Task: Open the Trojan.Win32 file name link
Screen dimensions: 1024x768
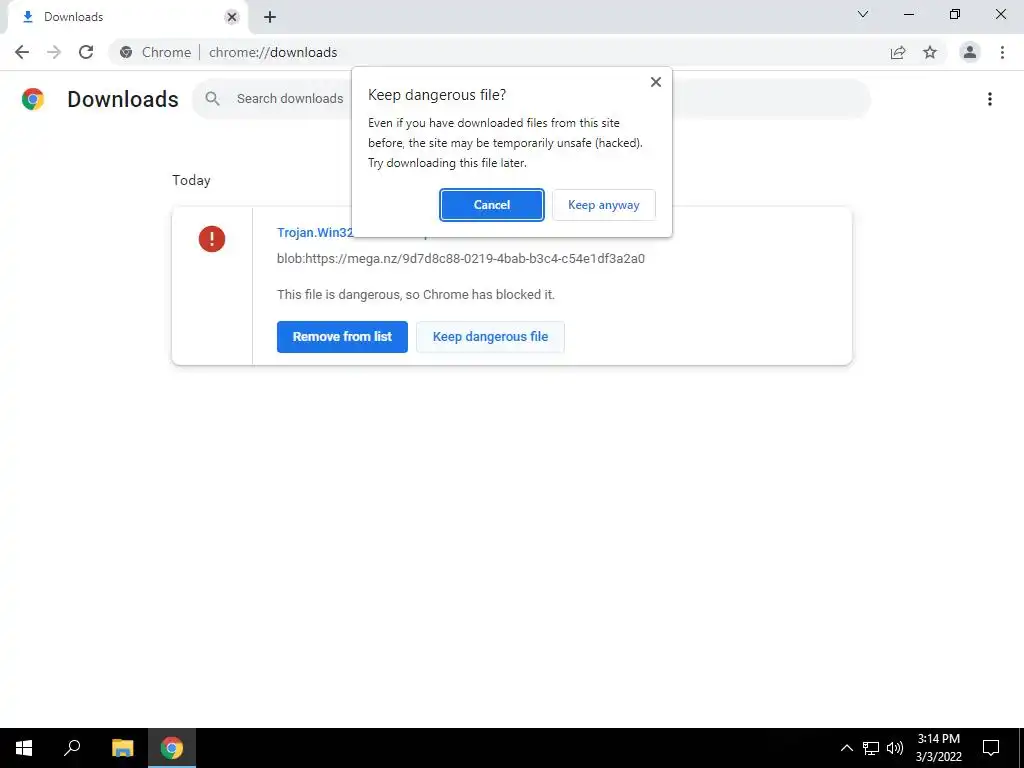Action: (x=315, y=232)
